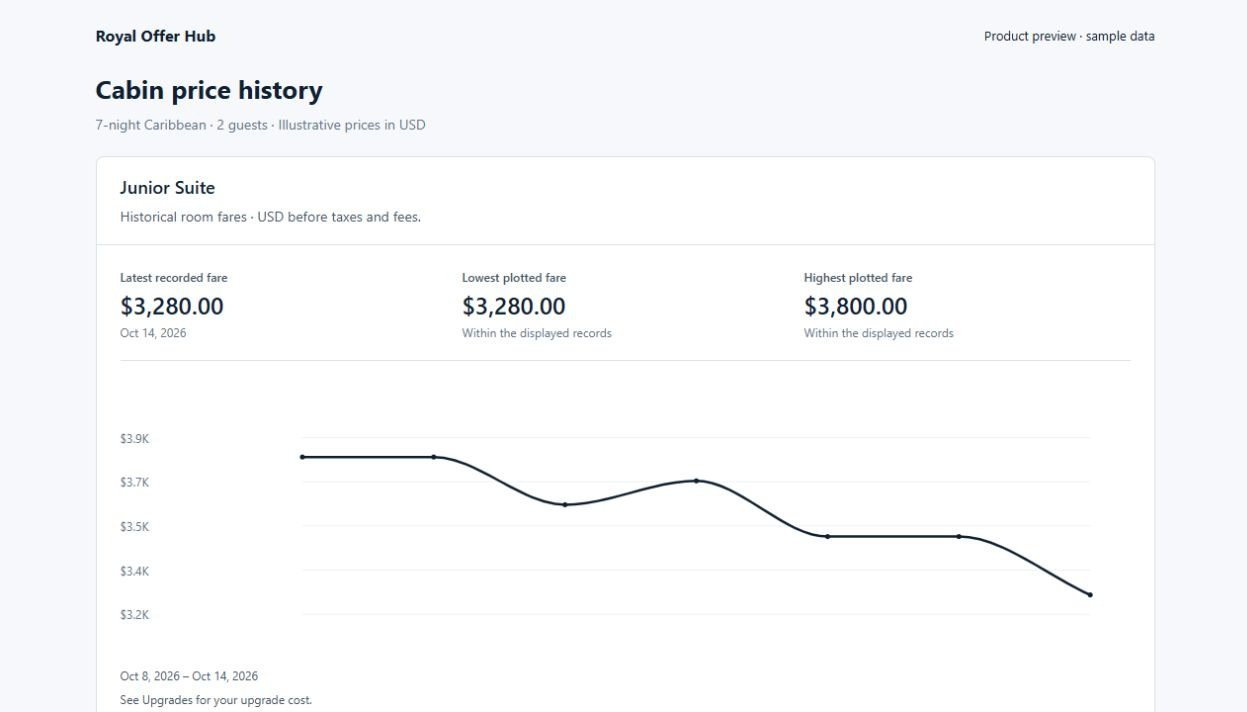Click "Within the displayed records" under Lowest plotted fare
Screen dimensions: 1247x712
coord(537,333)
